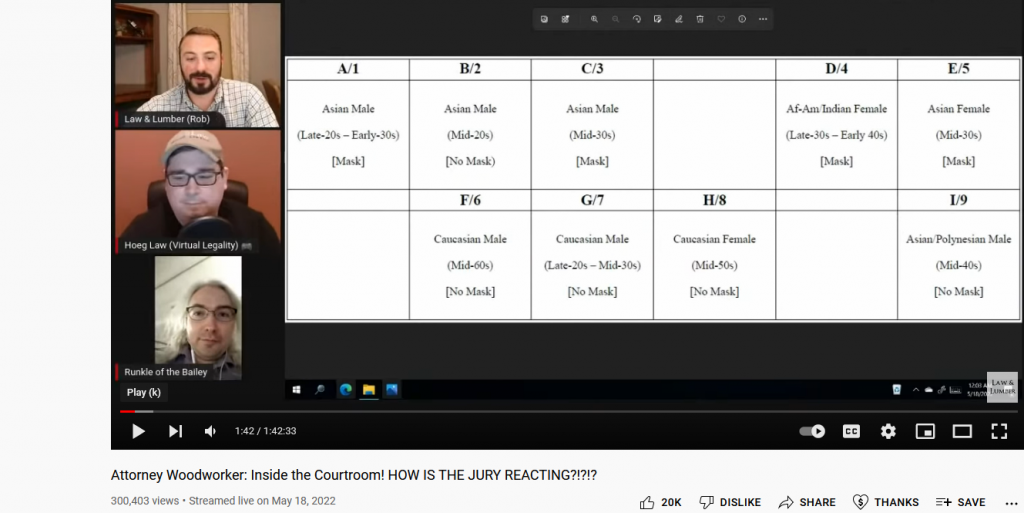Open SAVE to playlist menu
The image size is (1024, 513).
960,502
